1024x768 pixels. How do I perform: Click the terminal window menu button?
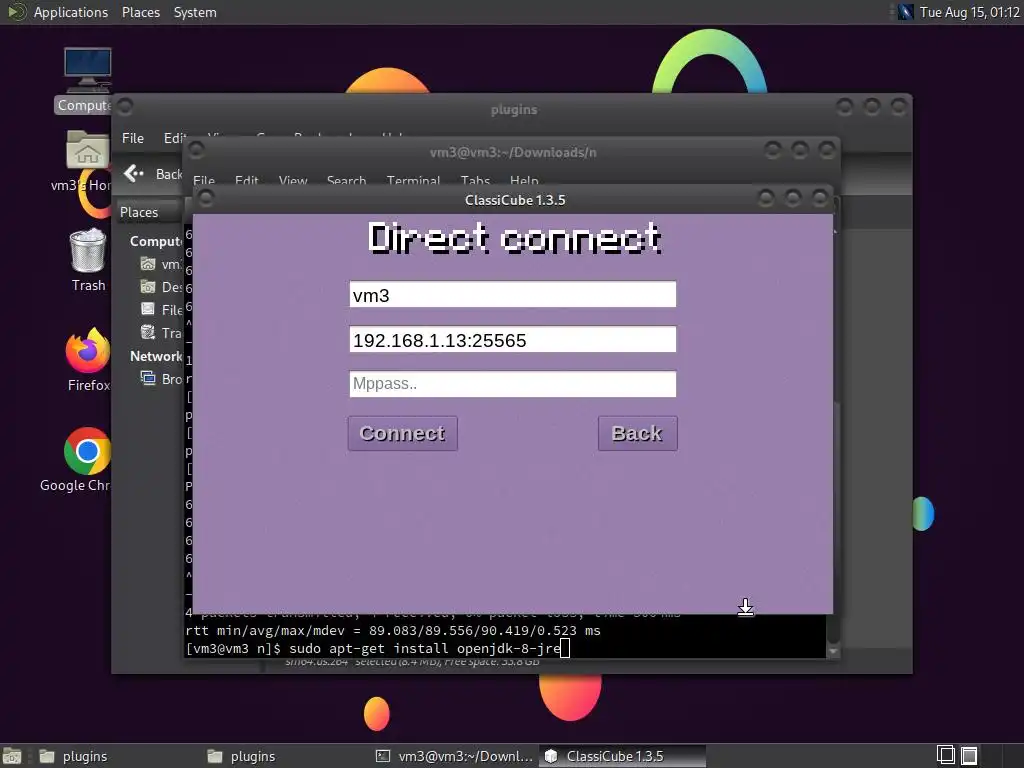196,150
